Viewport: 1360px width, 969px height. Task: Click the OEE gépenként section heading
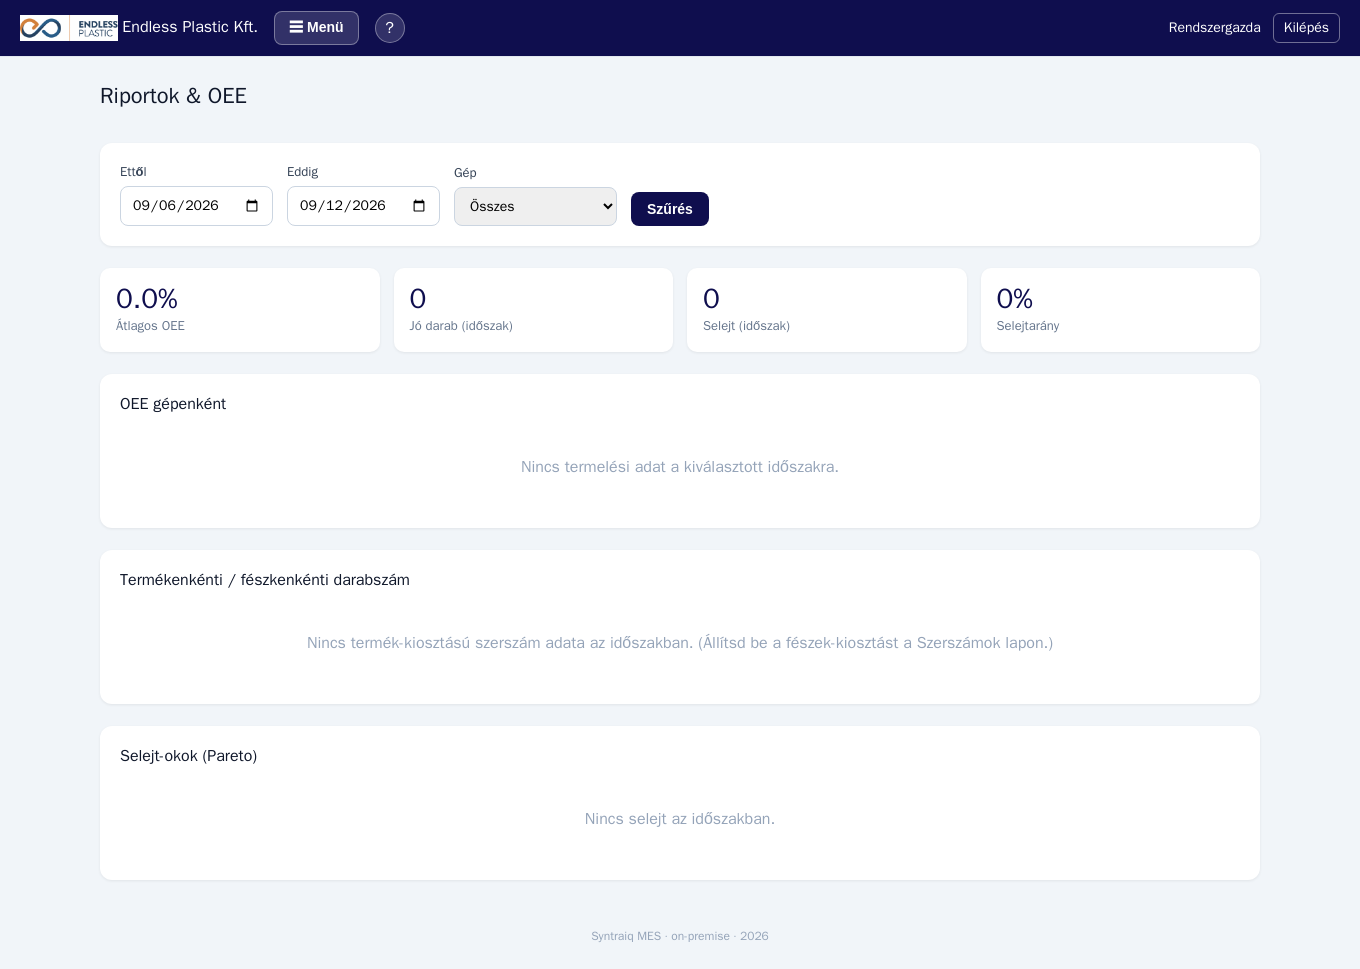point(173,404)
